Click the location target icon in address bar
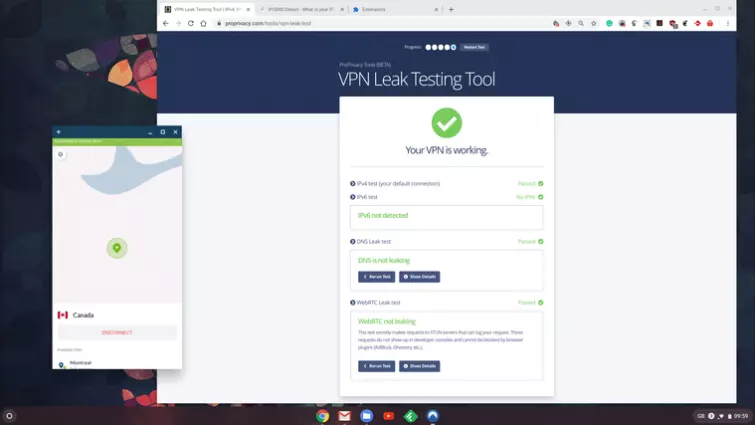Screen dimensions: 755x425 click(569, 23)
